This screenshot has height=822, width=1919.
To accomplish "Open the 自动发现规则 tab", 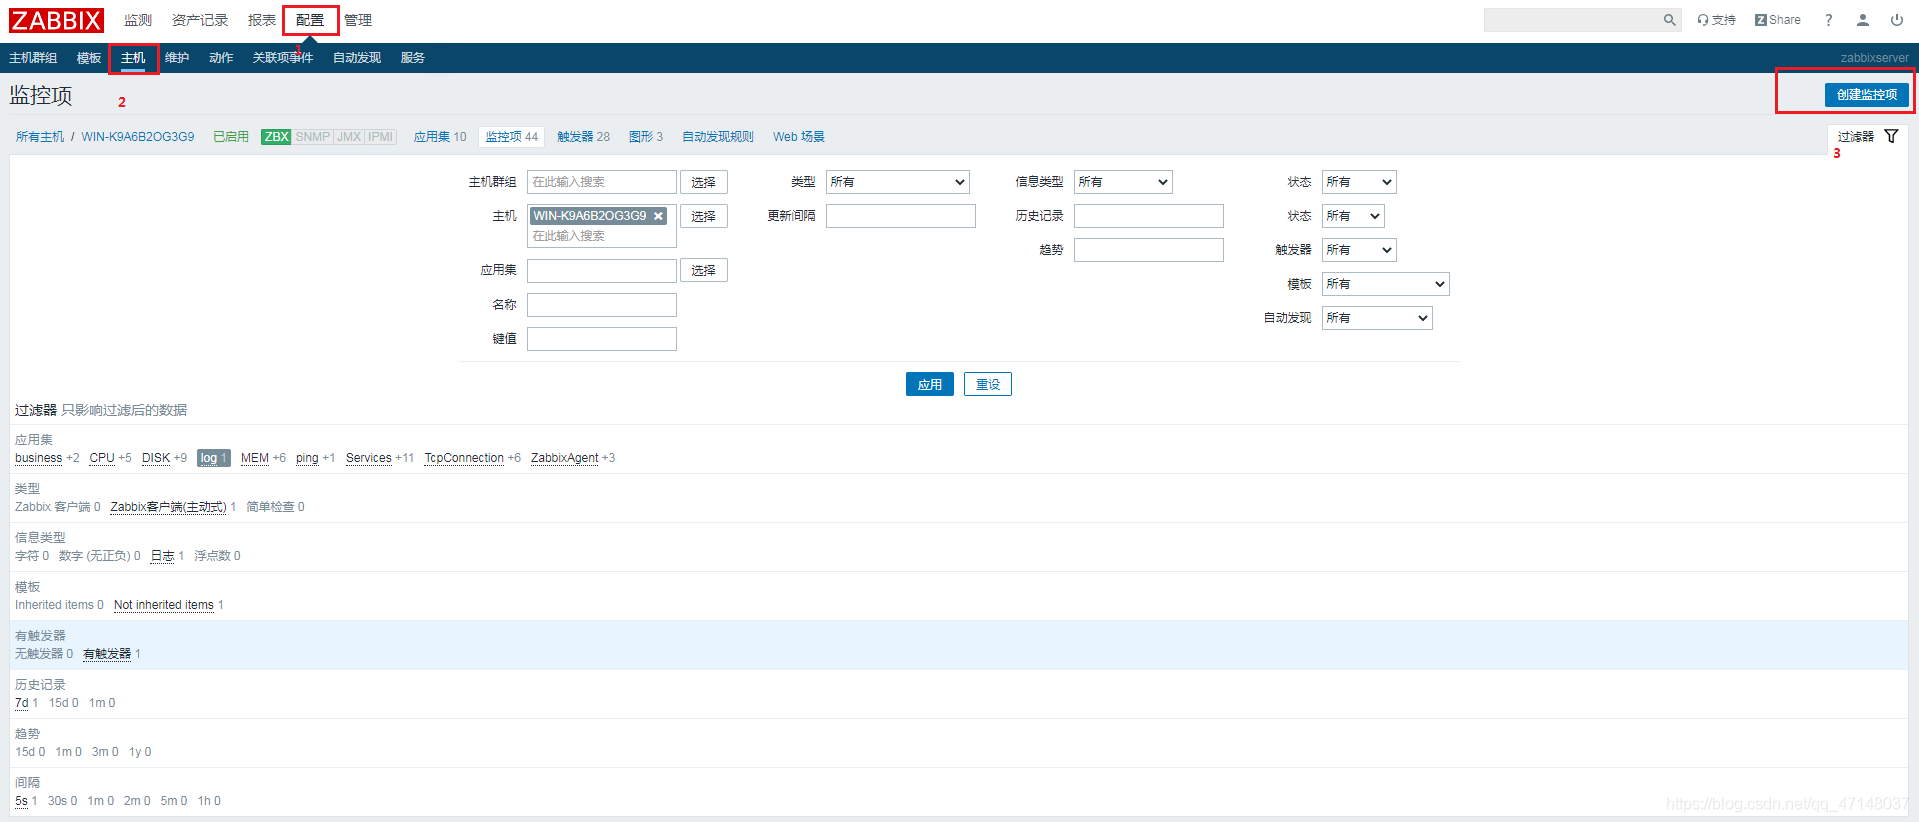I will click(718, 137).
